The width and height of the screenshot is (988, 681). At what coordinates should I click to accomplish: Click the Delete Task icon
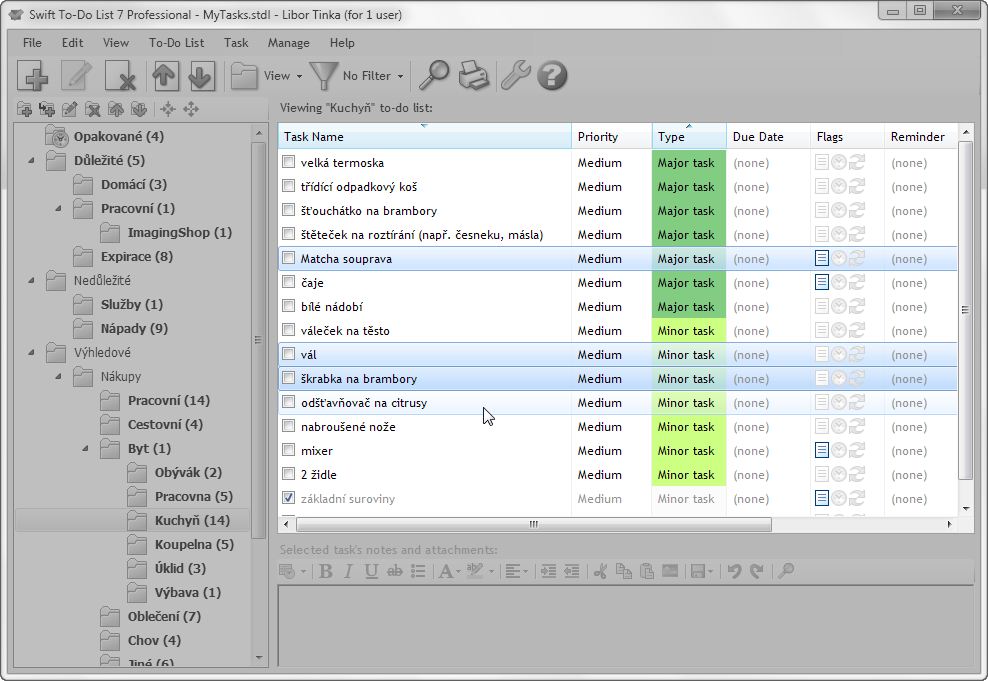tap(120, 76)
